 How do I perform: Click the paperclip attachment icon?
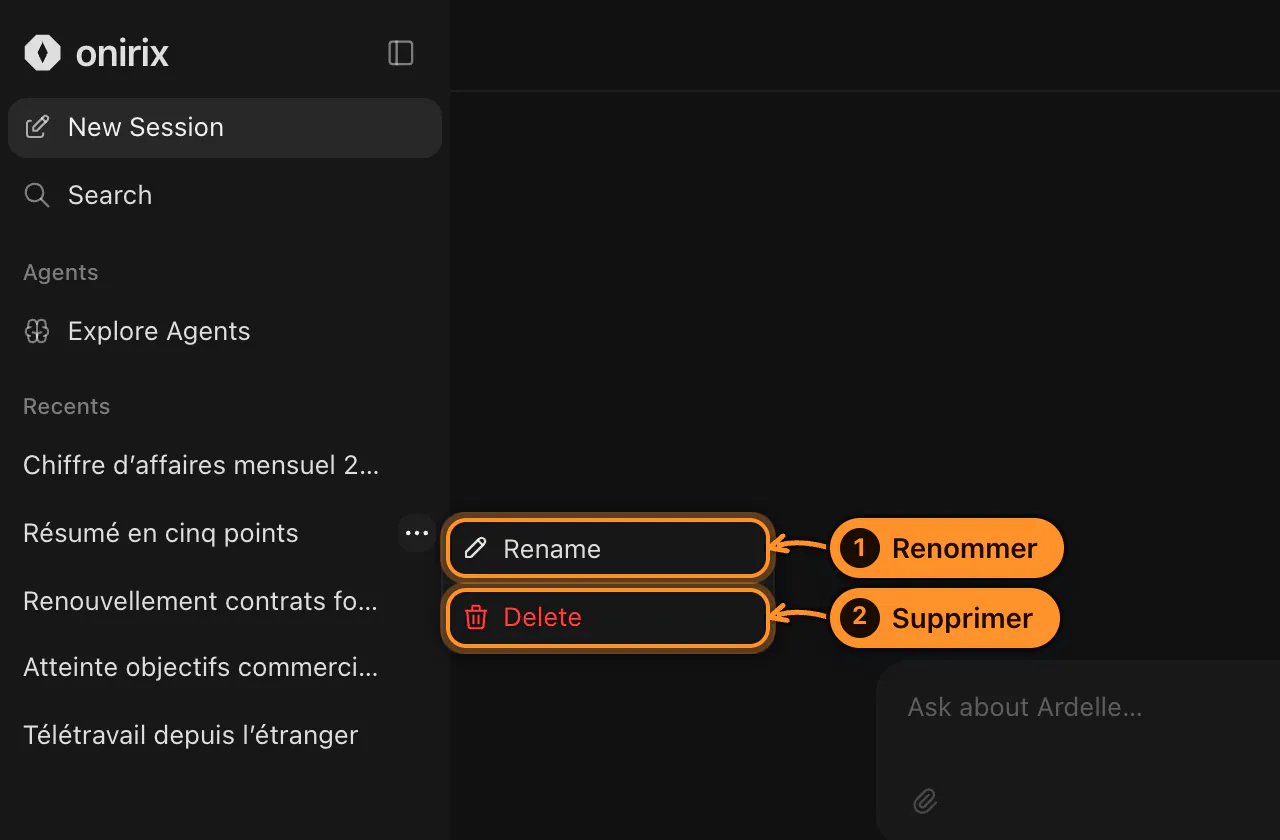click(926, 801)
